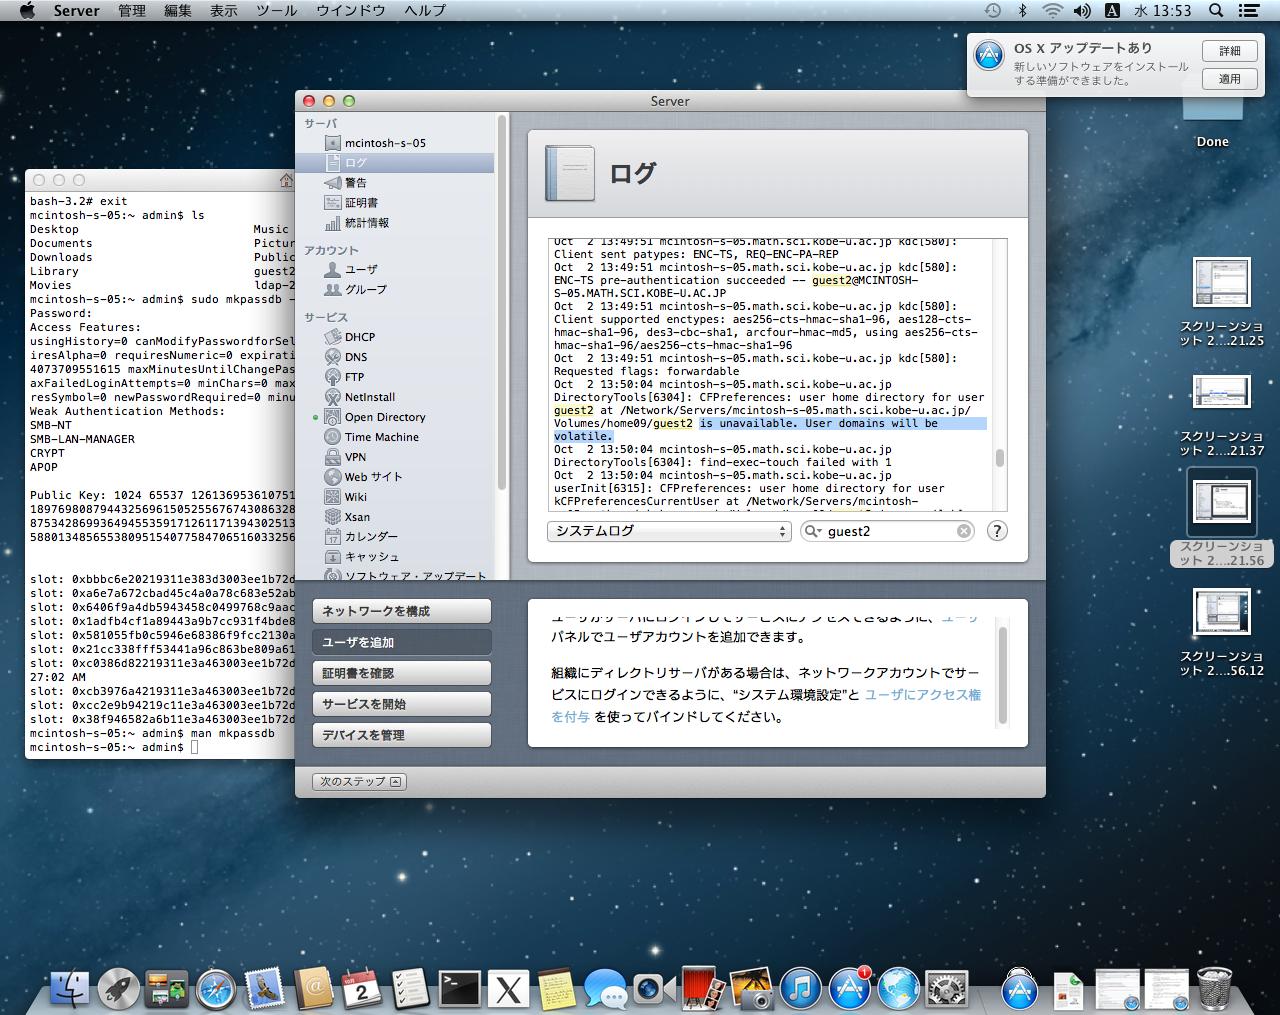
Task: Select desktop file スクリーンショット 2…21.37
Action: pos(1221,415)
